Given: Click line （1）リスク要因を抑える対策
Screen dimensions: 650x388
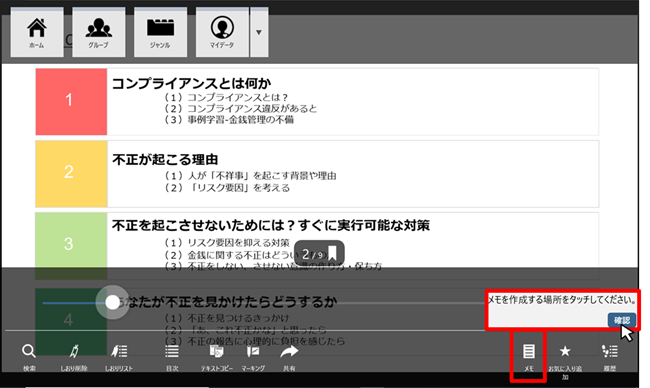Looking at the screenshot, I should [x=226, y=242].
